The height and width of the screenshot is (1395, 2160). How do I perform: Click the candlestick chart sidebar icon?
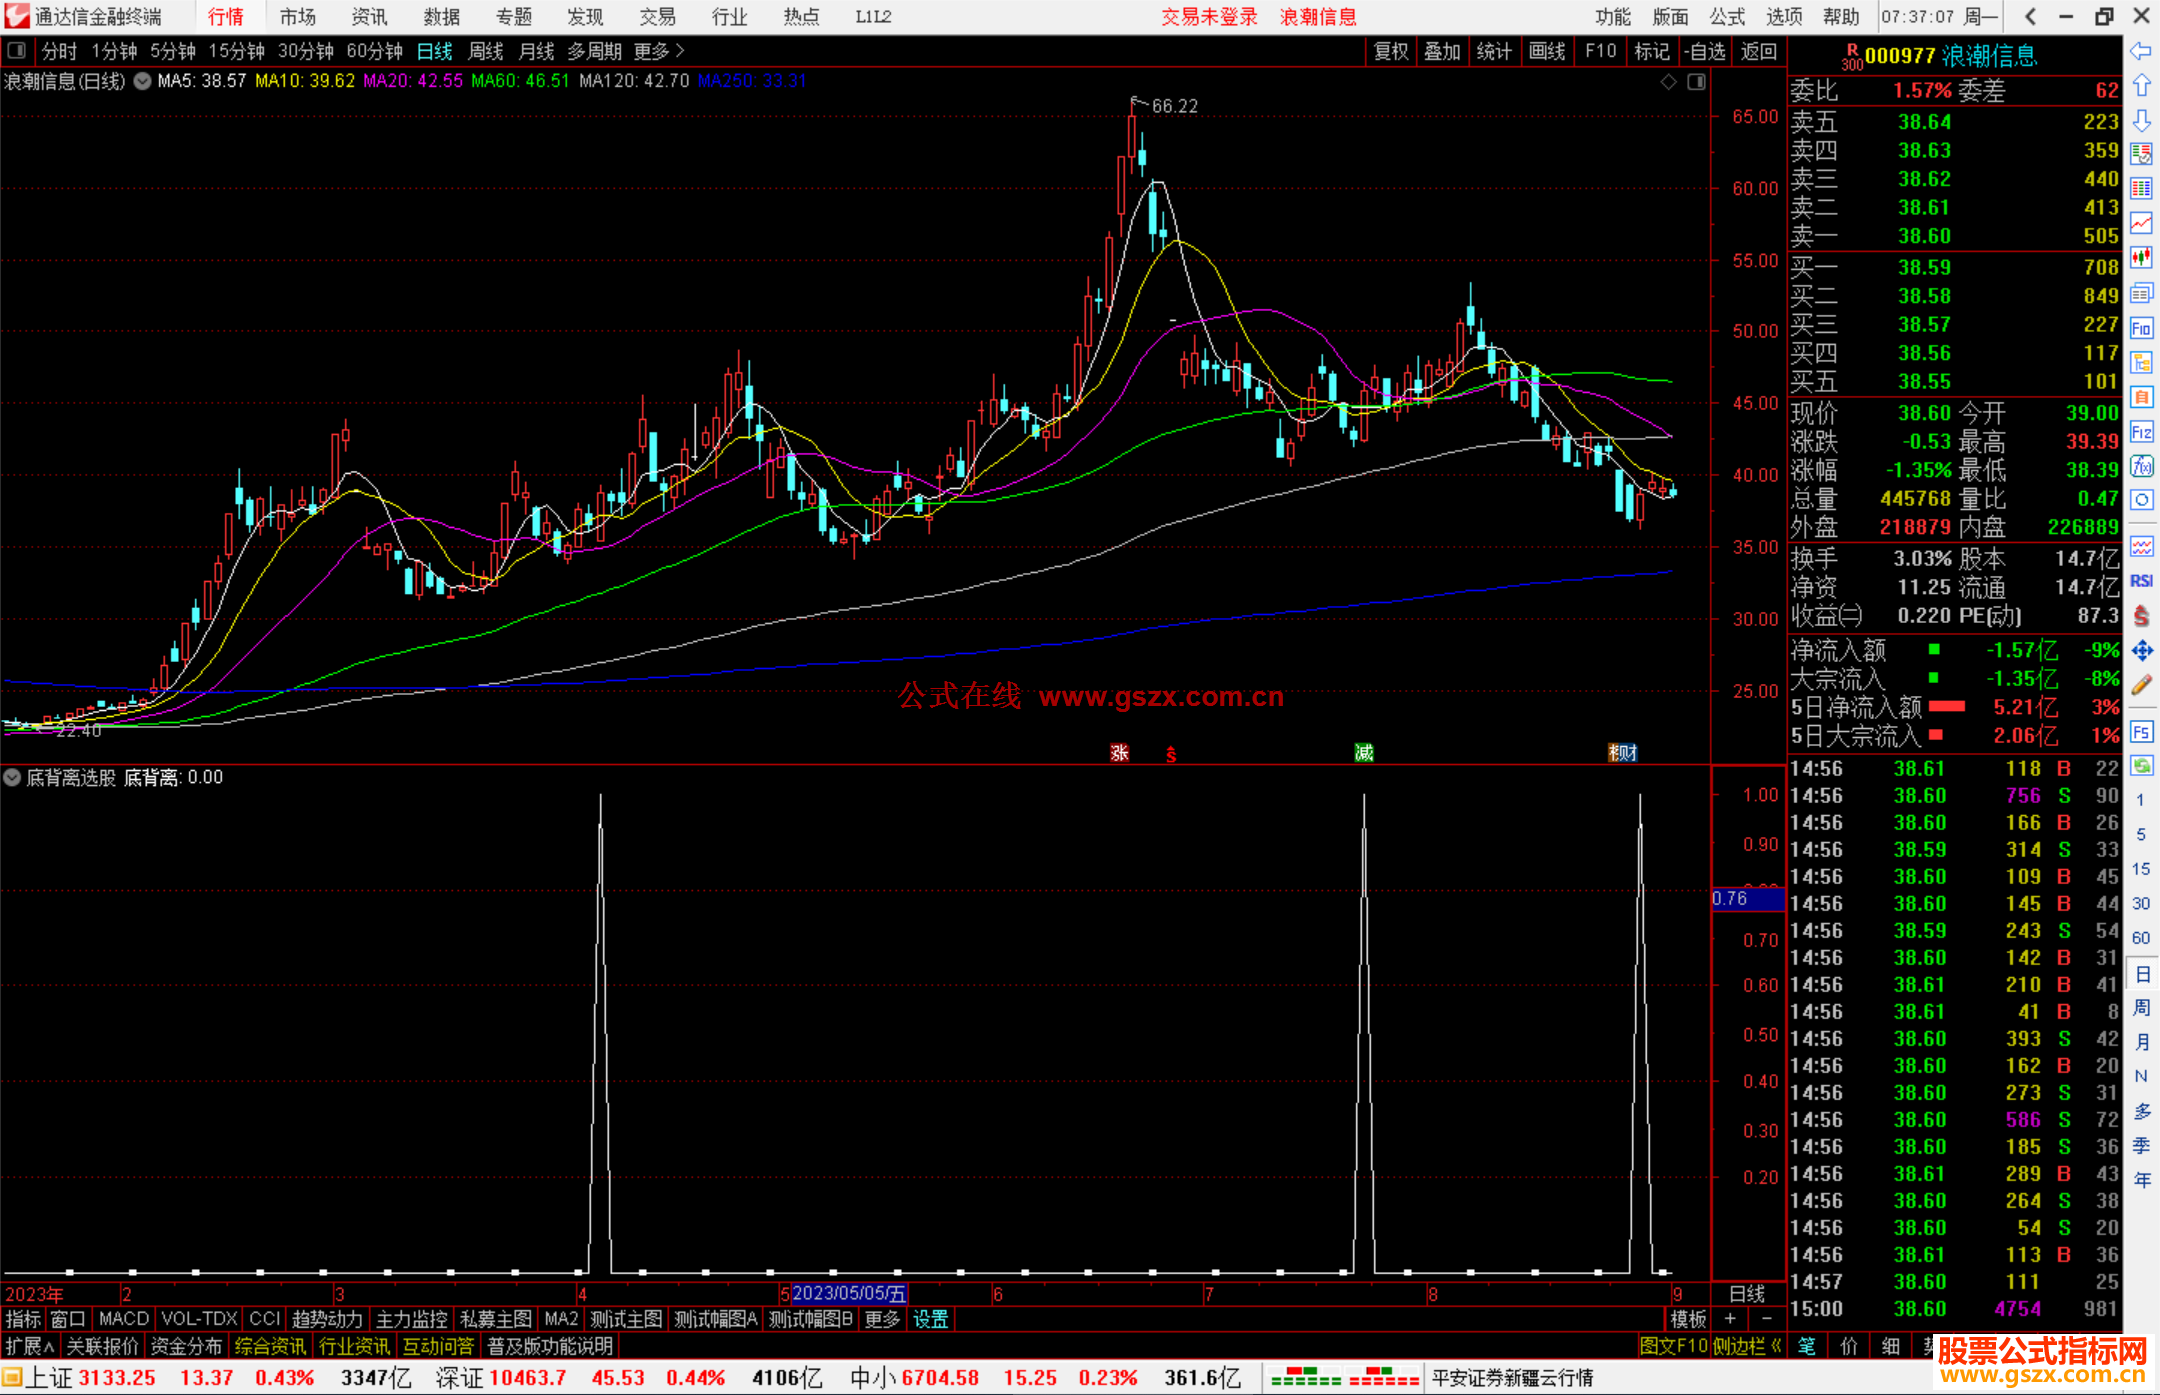[2141, 257]
